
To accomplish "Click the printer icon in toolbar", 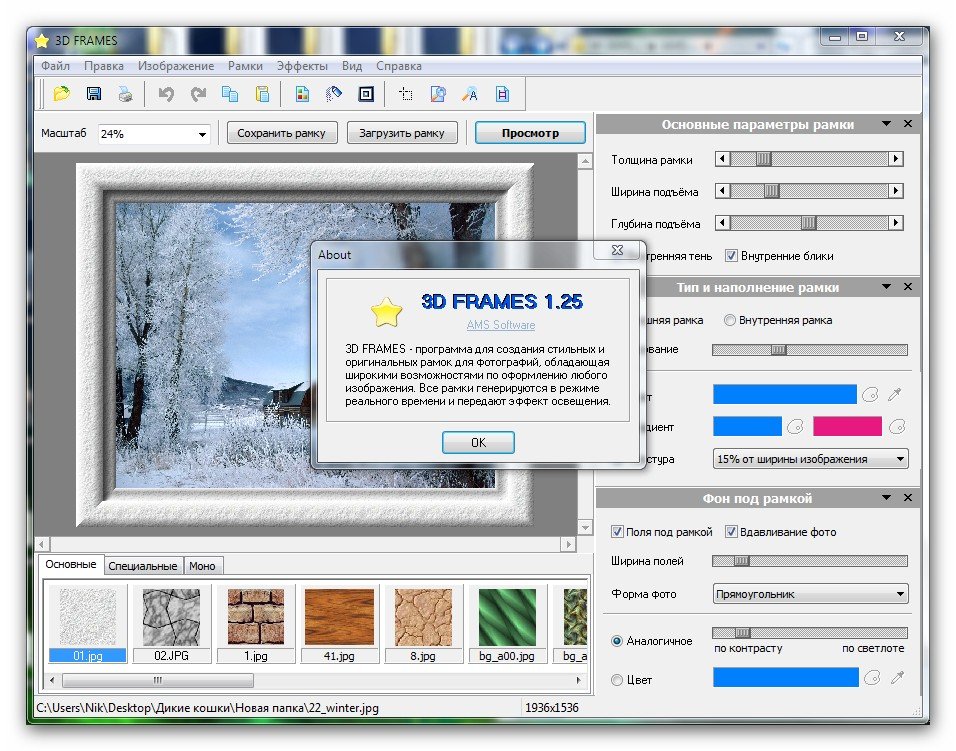I will pyautogui.click(x=124, y=94).
